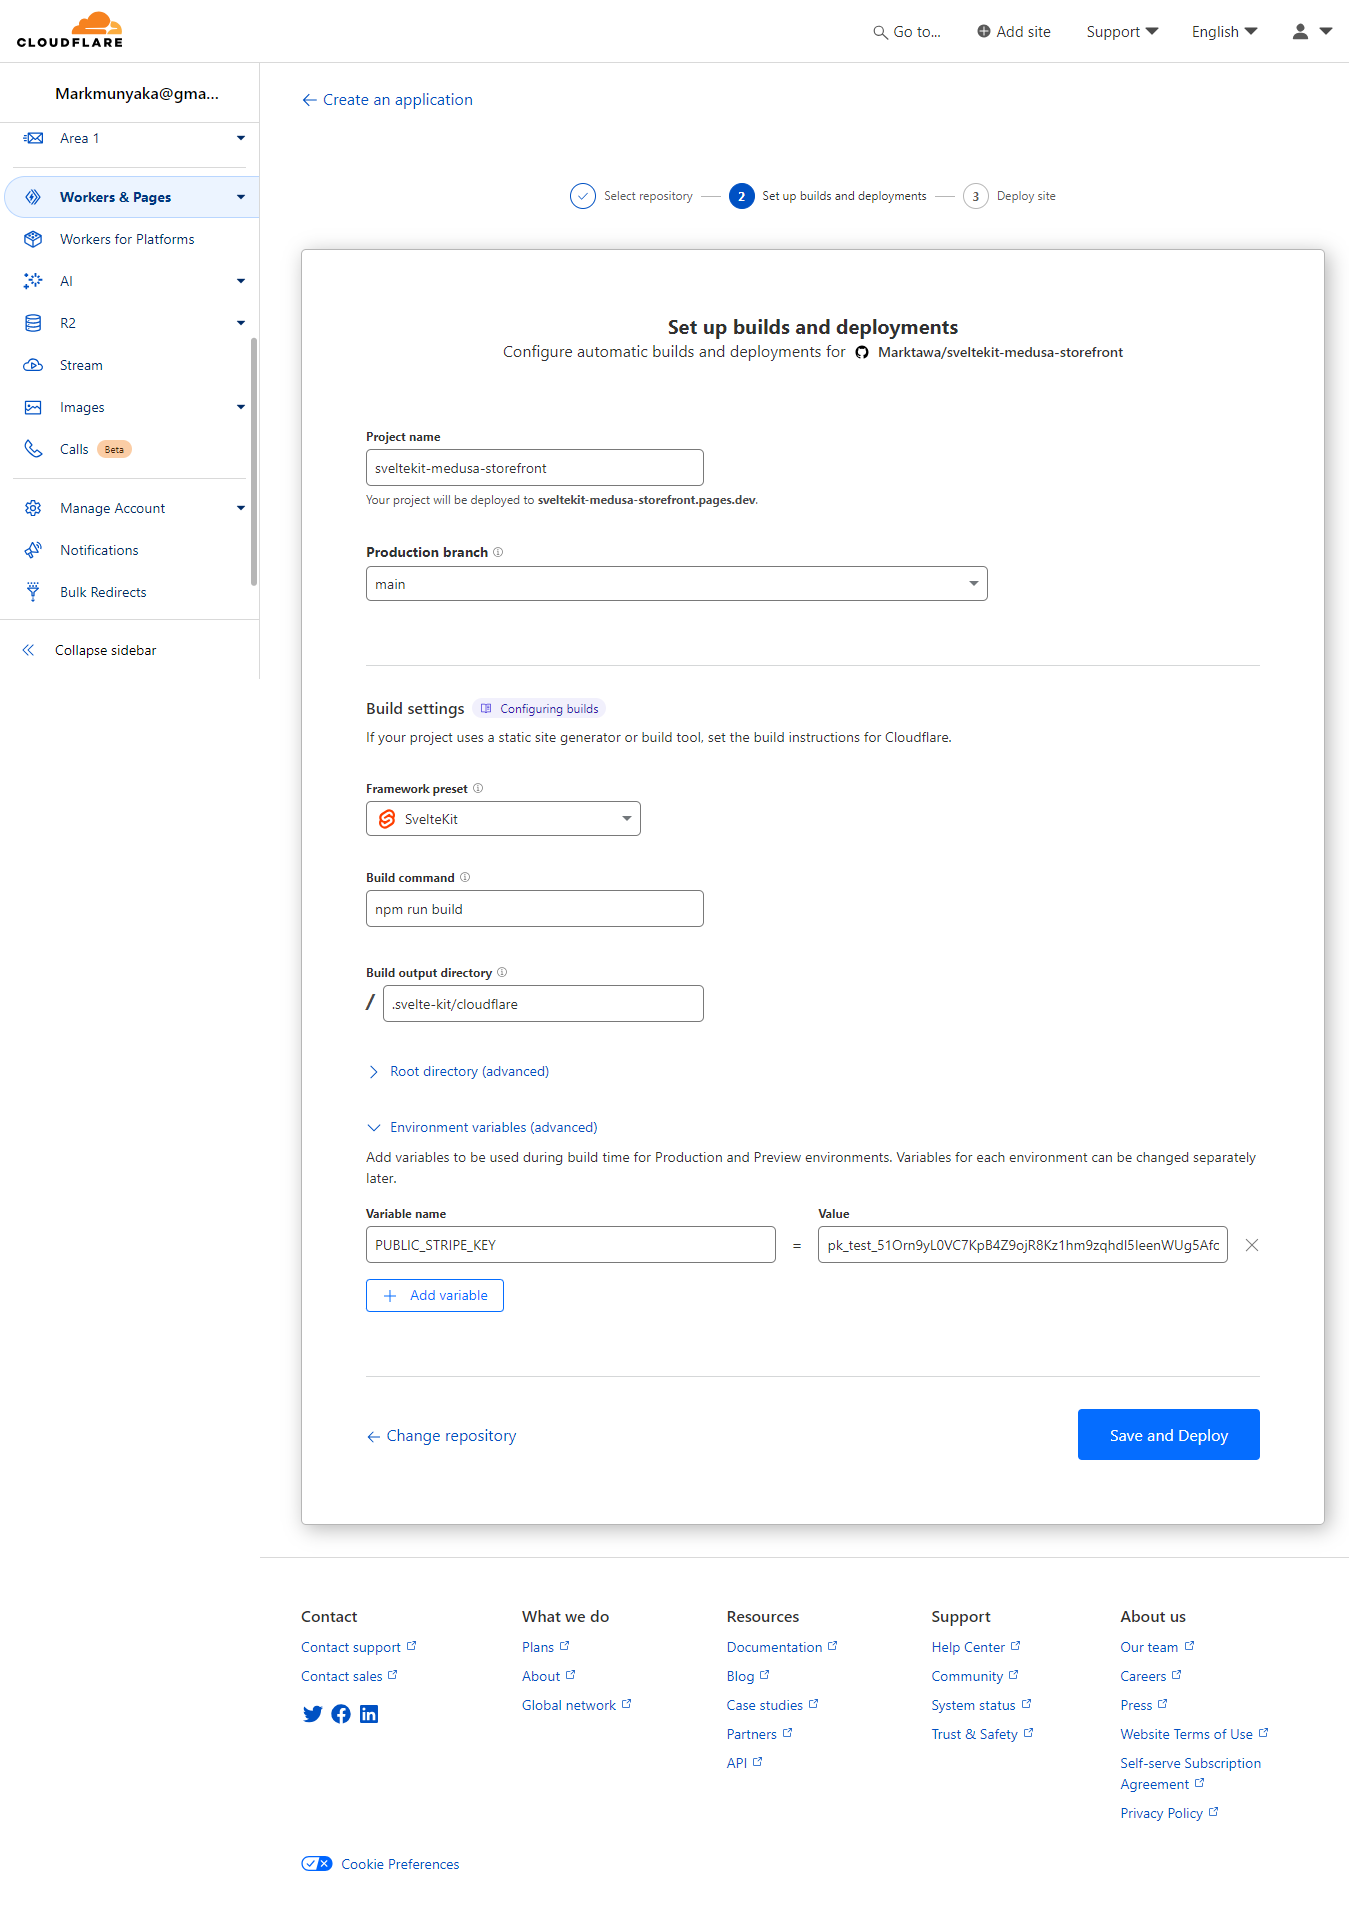Click the Build command input field
Image resolution: width=1349 pixels, height=1906 pixels.
[x=535, y=909]
